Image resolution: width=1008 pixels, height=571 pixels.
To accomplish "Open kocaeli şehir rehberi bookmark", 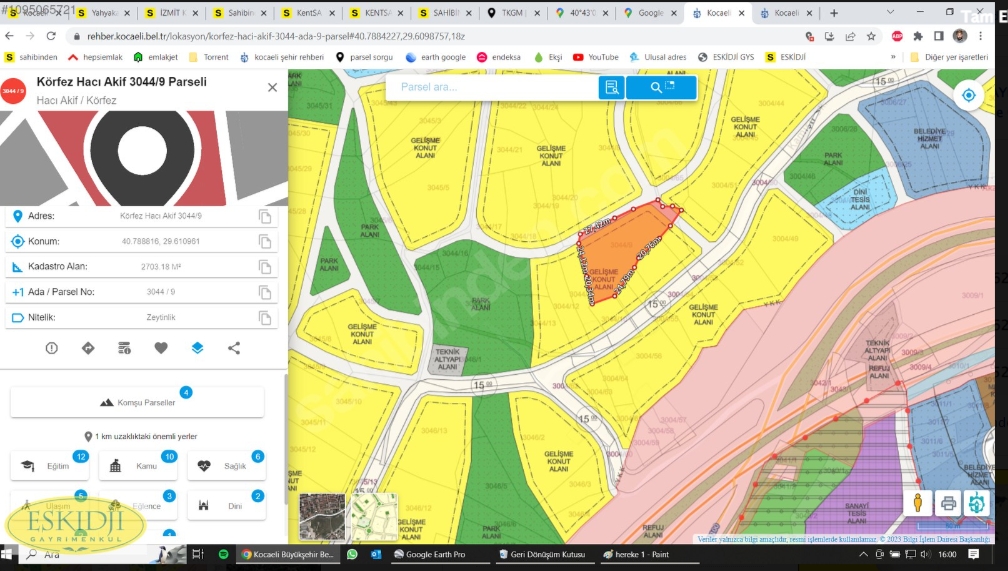I will coord(282,57).
